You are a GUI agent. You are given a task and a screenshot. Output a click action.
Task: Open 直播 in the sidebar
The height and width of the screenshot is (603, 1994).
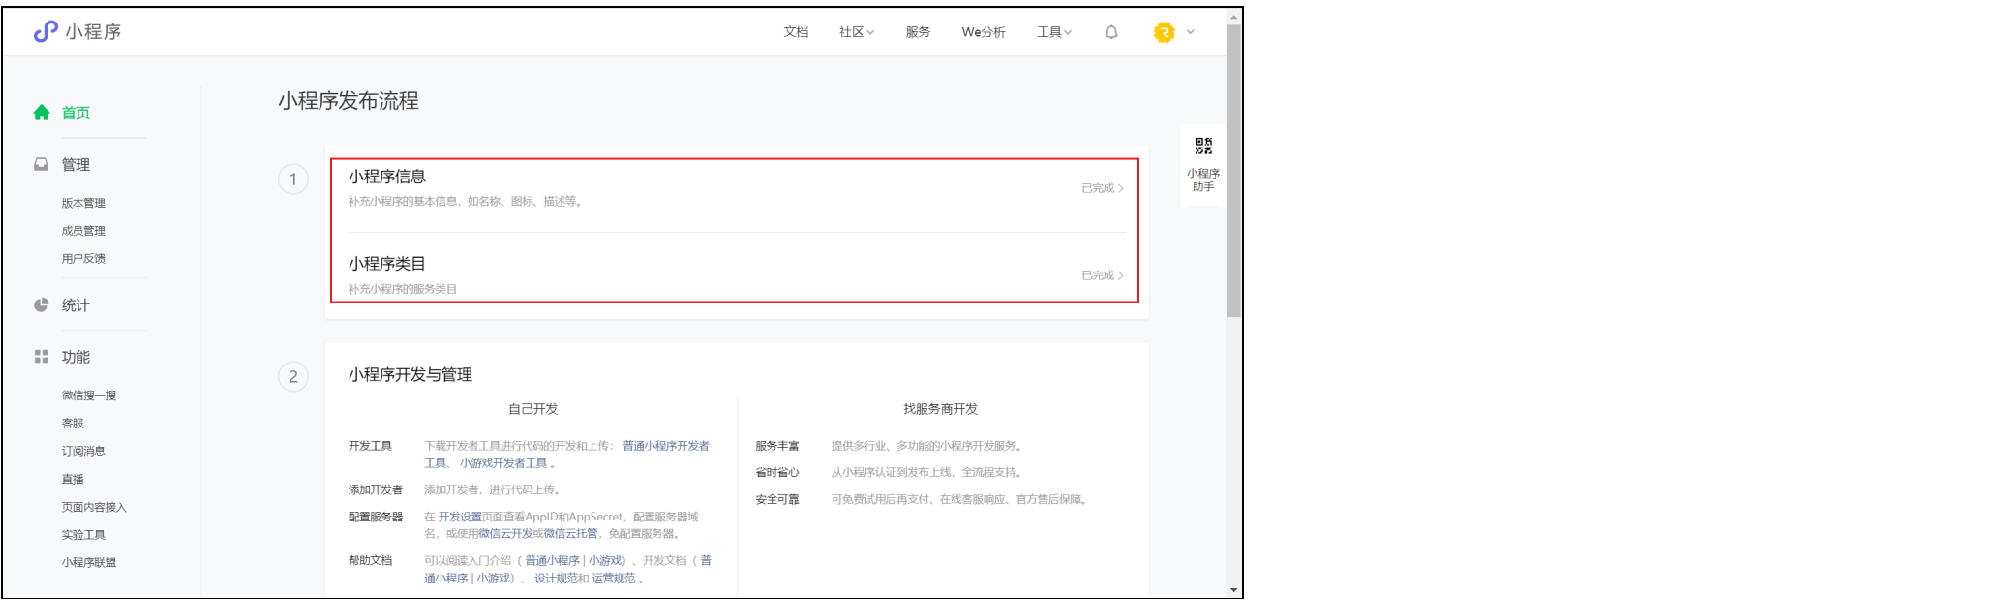tap(73, 480)
